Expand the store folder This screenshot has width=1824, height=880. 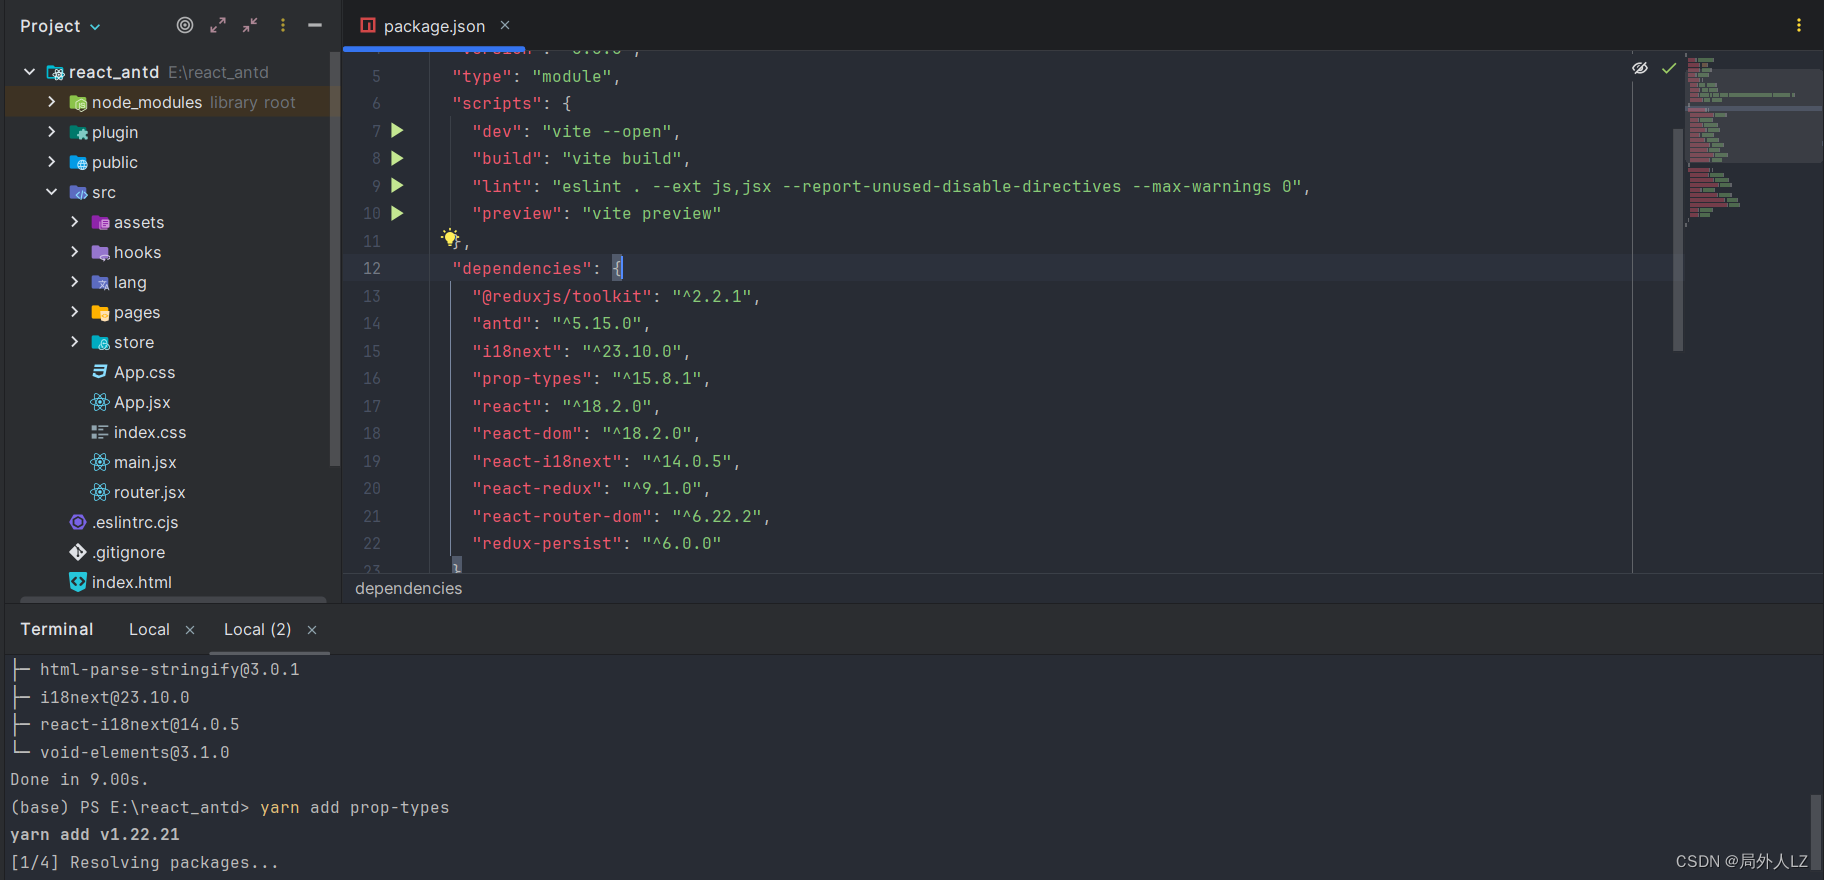click(x=74, y=342)
